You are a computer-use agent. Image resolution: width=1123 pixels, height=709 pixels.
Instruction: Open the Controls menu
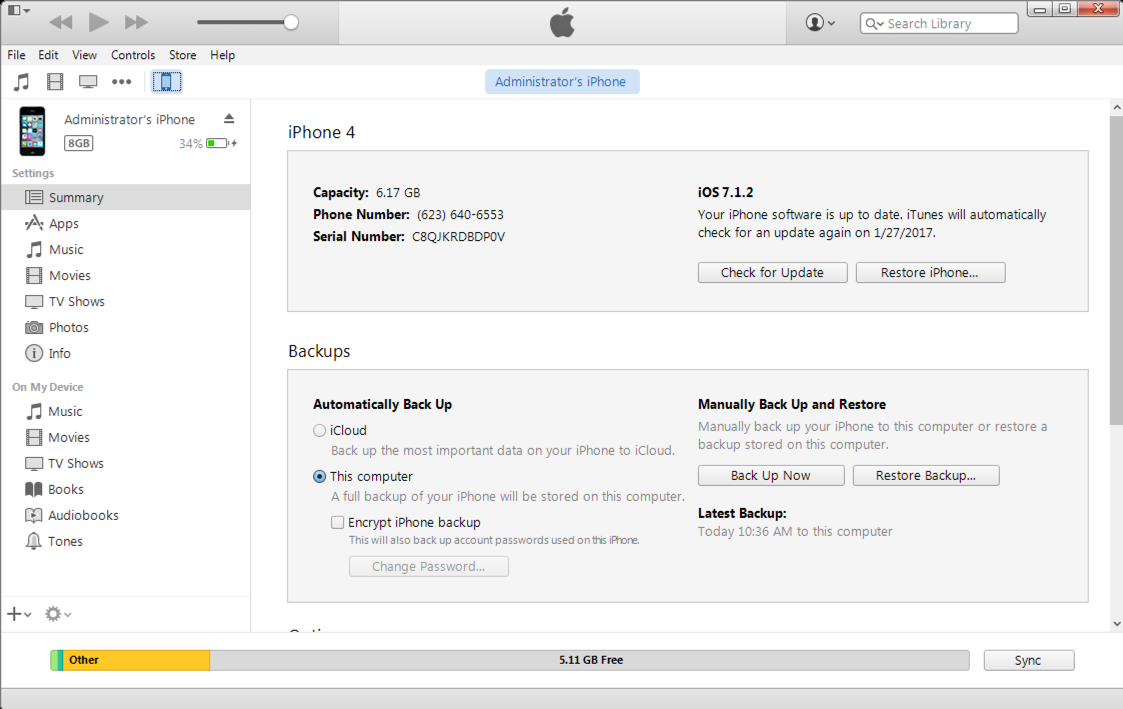pyautogui.click(x=132, y=55)
